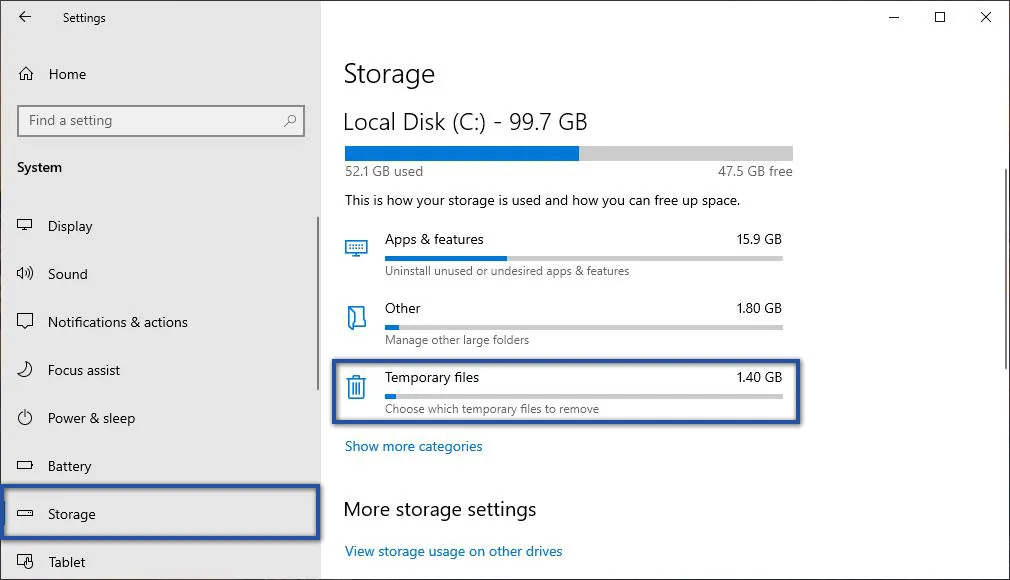Click the Apps & features keyboard icon
Screen dimensions: 1010x580
pyautogui.click(x=356, y=247)
